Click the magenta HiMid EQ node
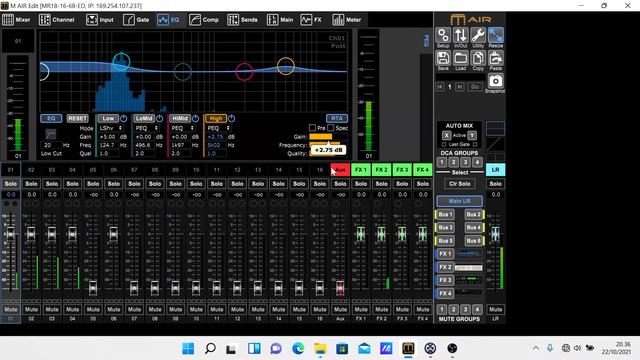The image size is (640, 360). [x=244, y=71]
